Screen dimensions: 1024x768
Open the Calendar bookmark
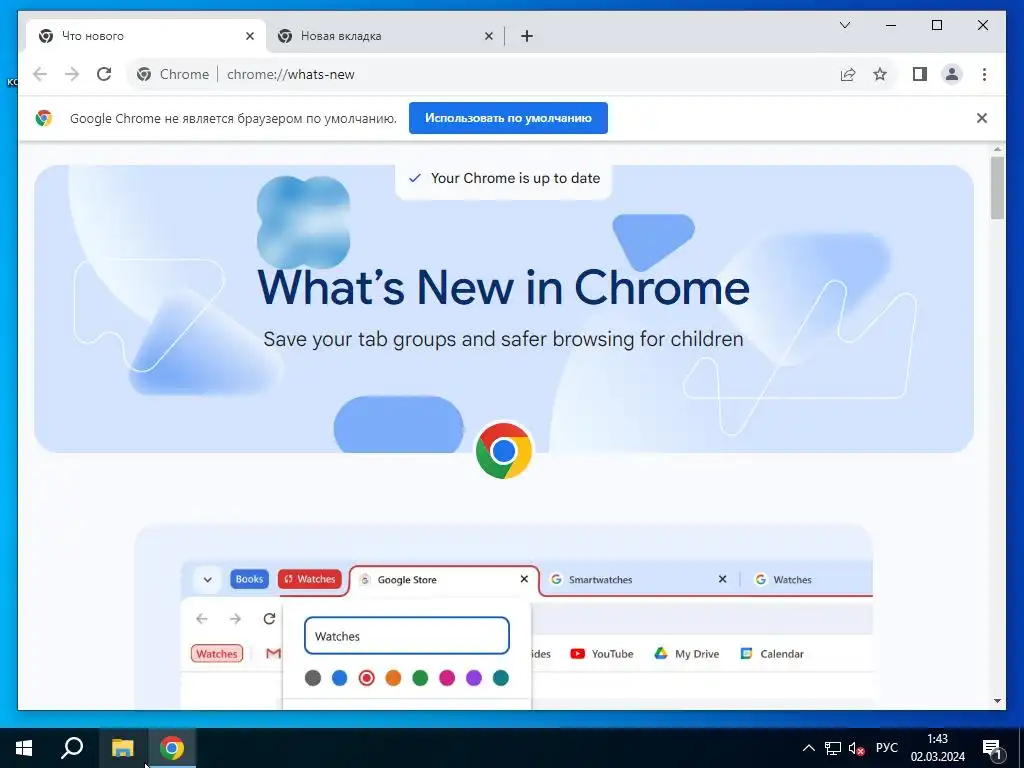coord(772,654)
